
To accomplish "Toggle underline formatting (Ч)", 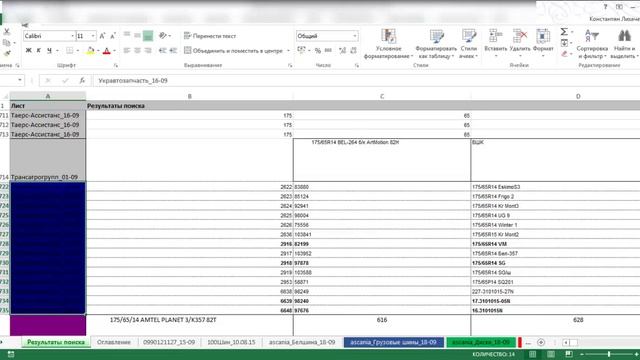I will (x=49, y=51).
